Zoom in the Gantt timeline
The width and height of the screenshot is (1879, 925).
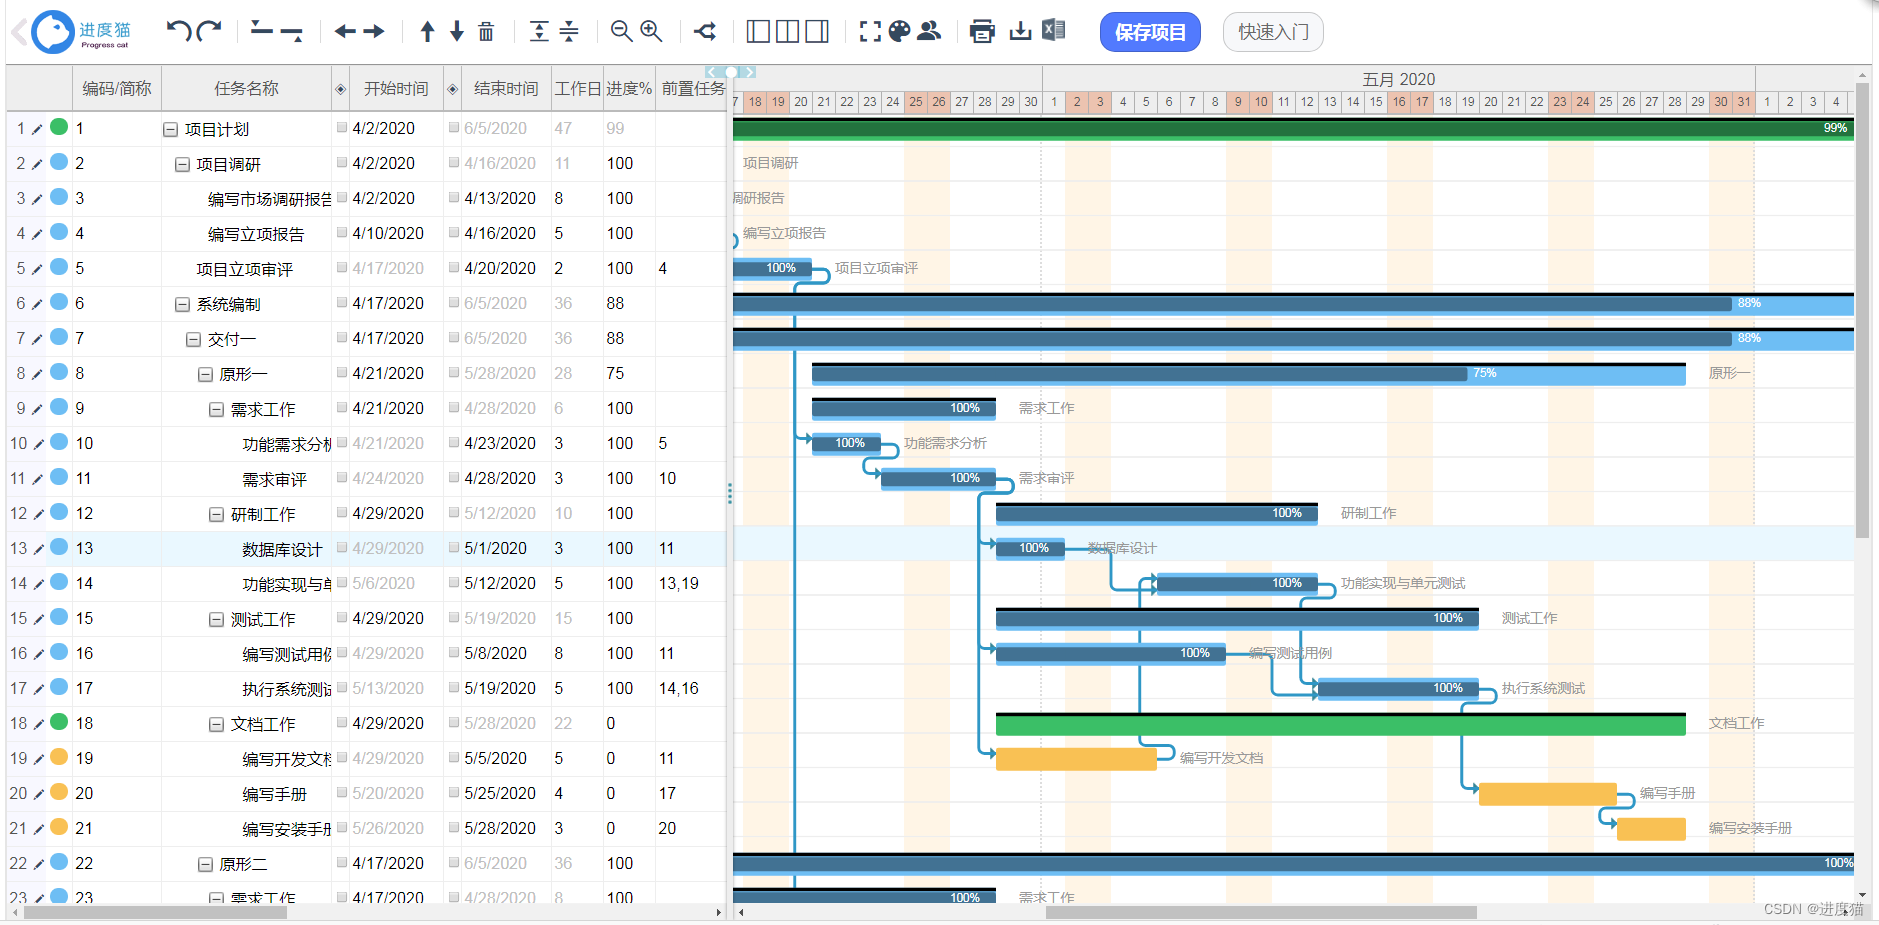(651, 32)
